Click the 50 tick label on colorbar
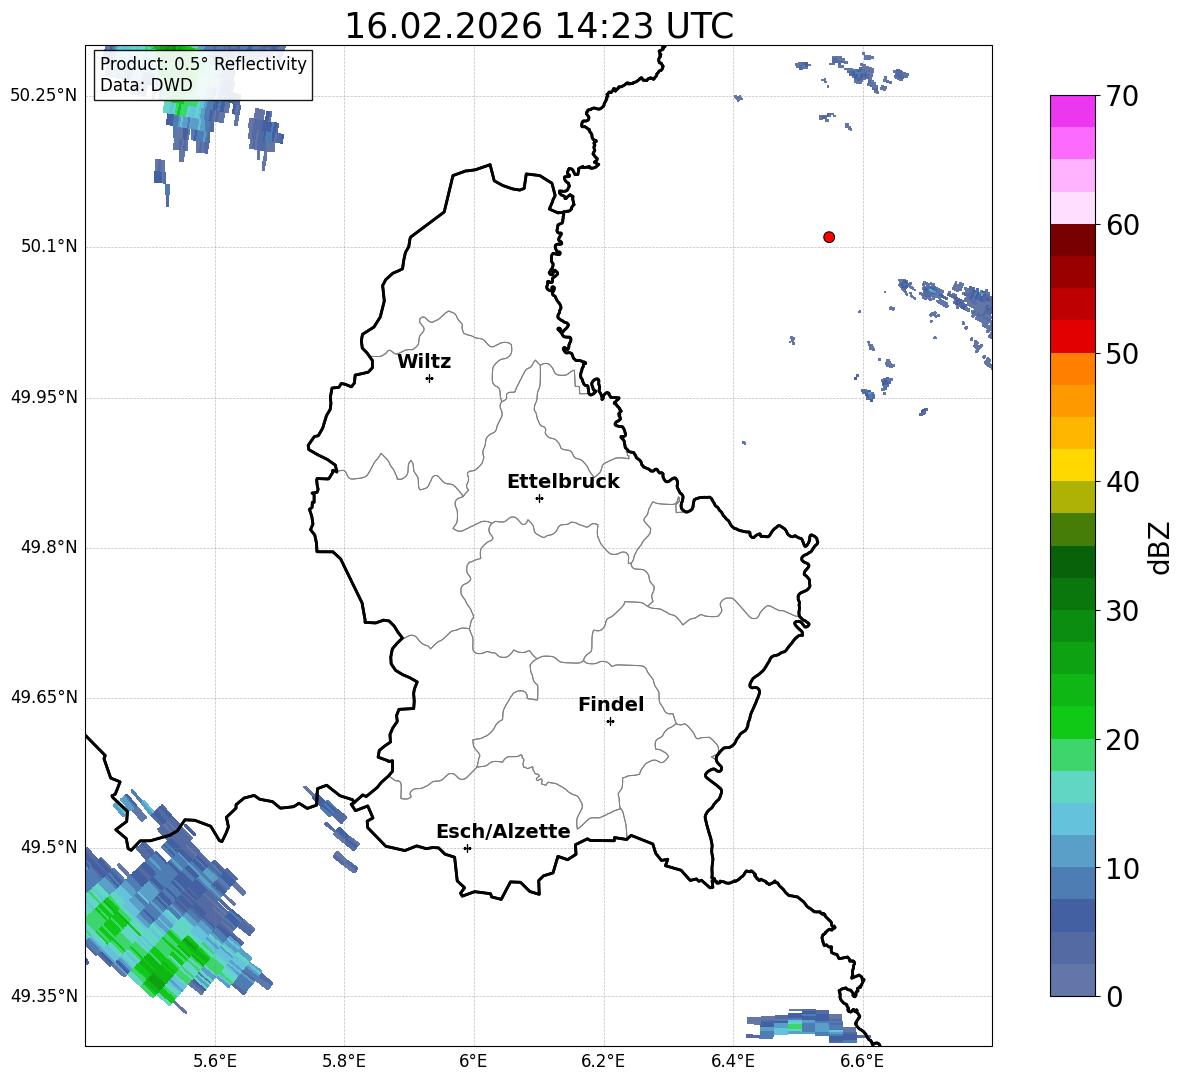The height and width of the screenshot is (1081, 1184). coord(1122,354)
